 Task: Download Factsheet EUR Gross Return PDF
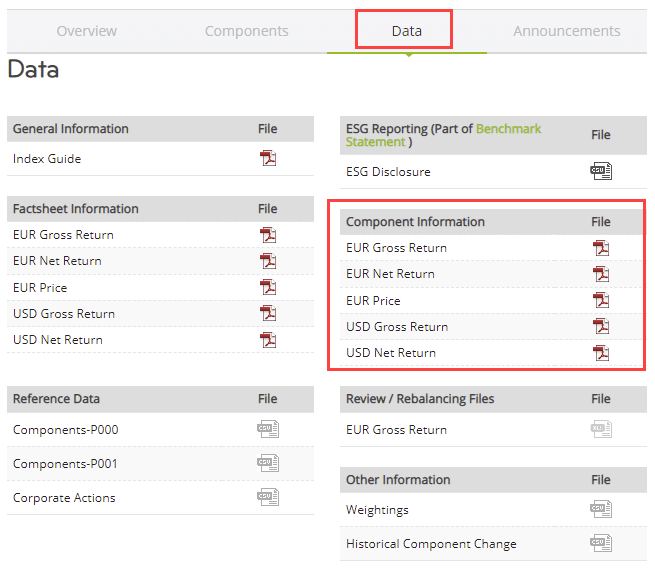click(x=267, y=235)
